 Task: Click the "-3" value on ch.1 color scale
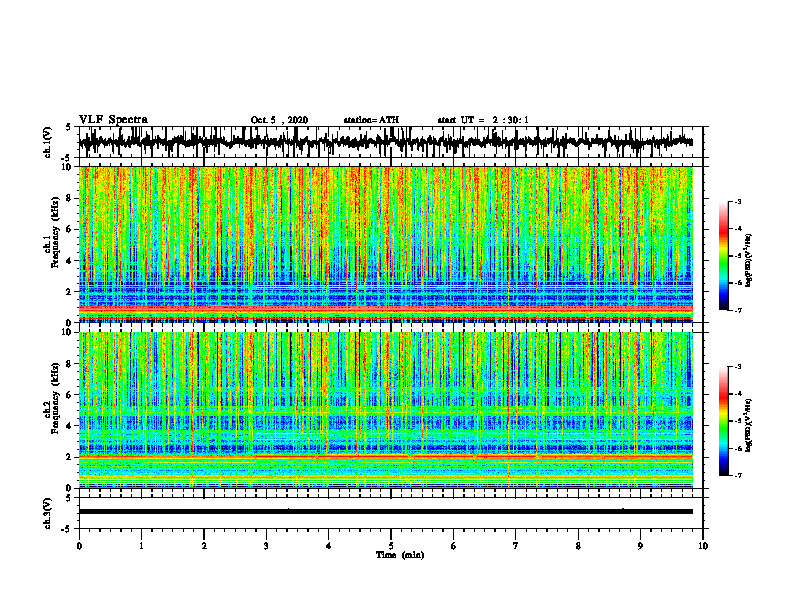[x=738, y=202]
